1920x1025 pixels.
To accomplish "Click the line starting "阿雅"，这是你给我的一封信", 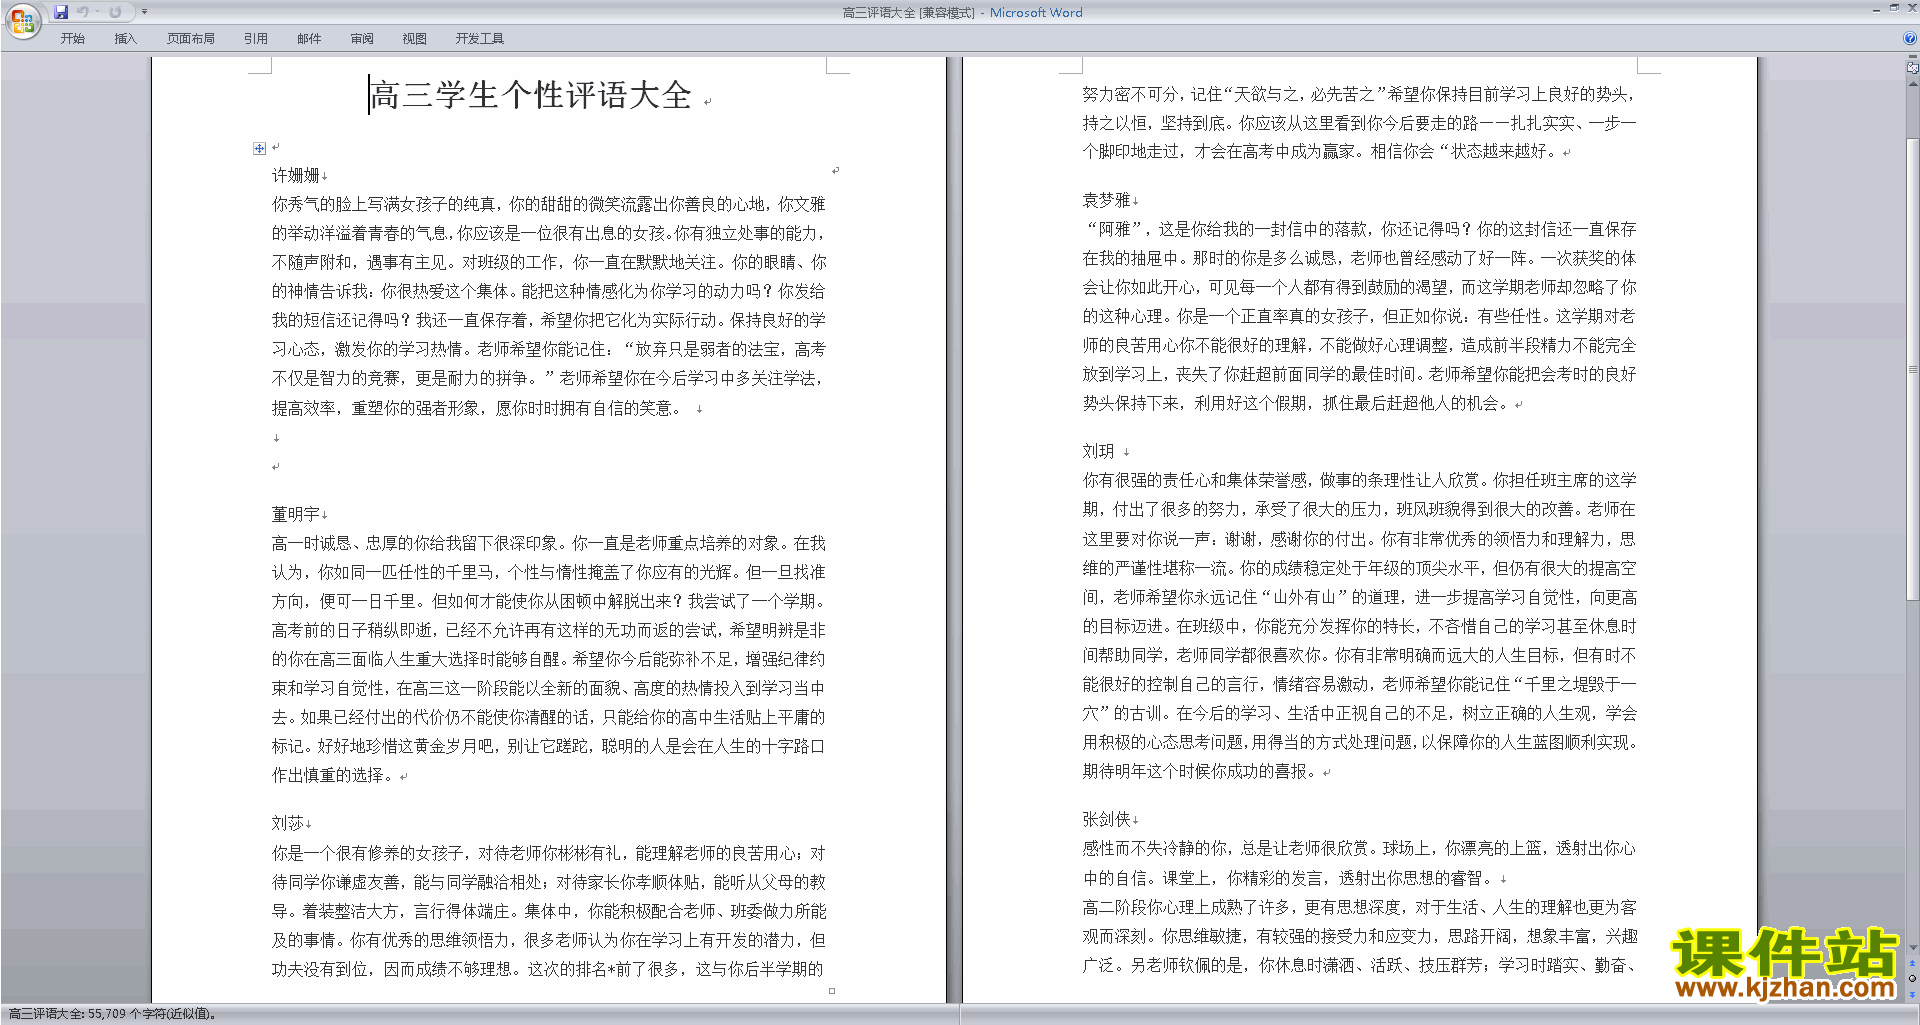I will point(1359,229).
